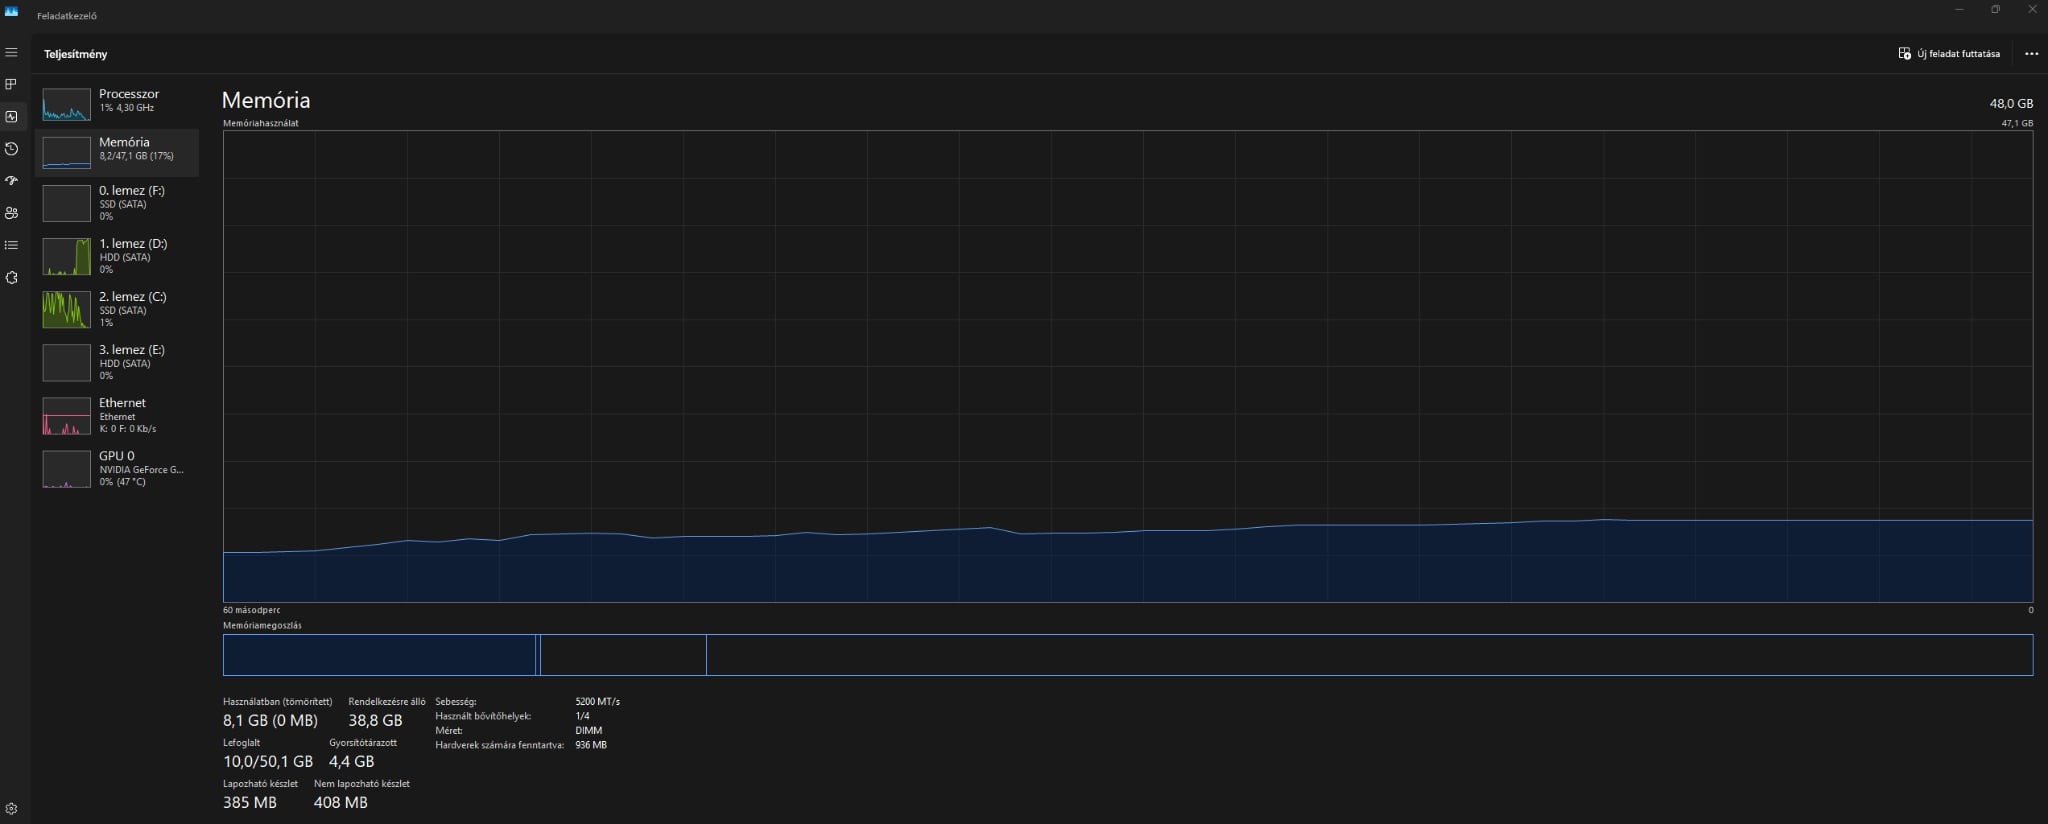The width and height of the screenshot is (2048, 824).
Task: Click the Memóriahasználat label
Action: [x=261, y=123]
